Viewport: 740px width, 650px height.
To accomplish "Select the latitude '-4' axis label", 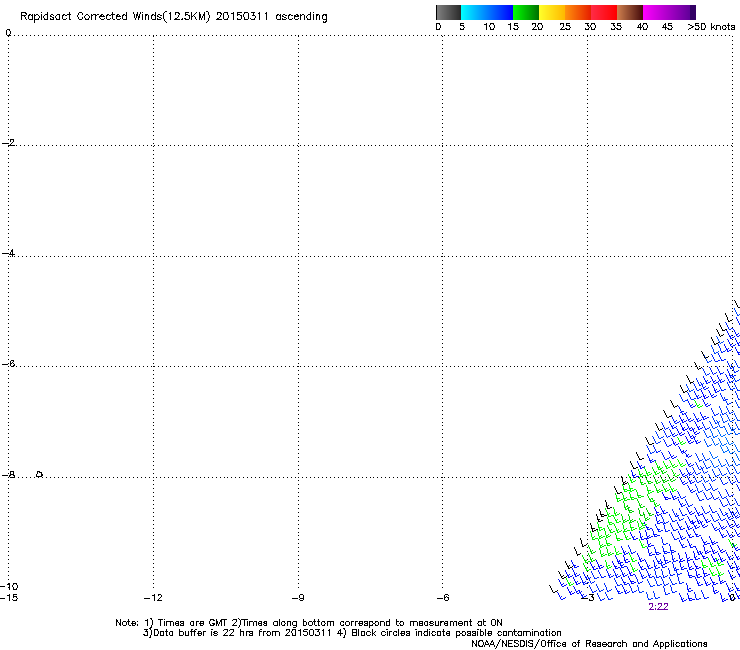I will pos(8,253).
